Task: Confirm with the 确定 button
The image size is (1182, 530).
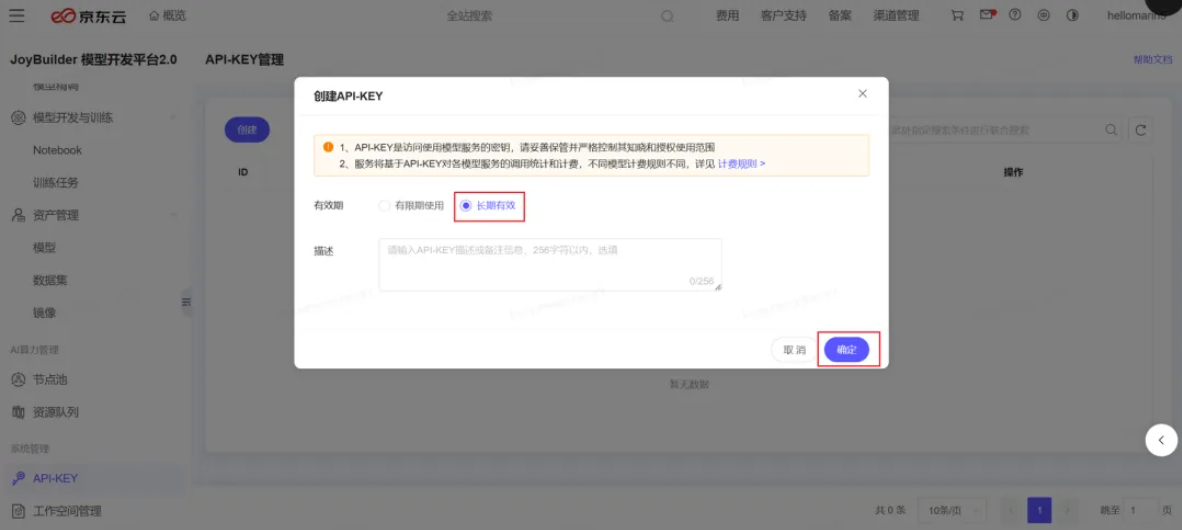Action: point(846,350)
